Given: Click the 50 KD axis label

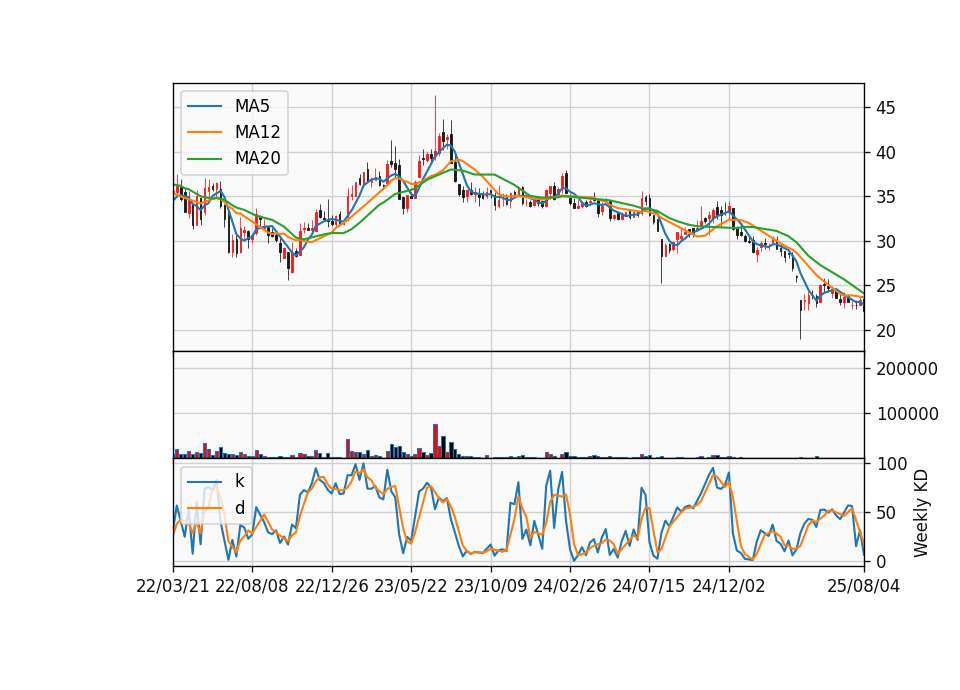Looking at the screenshot, I should 887,512.
